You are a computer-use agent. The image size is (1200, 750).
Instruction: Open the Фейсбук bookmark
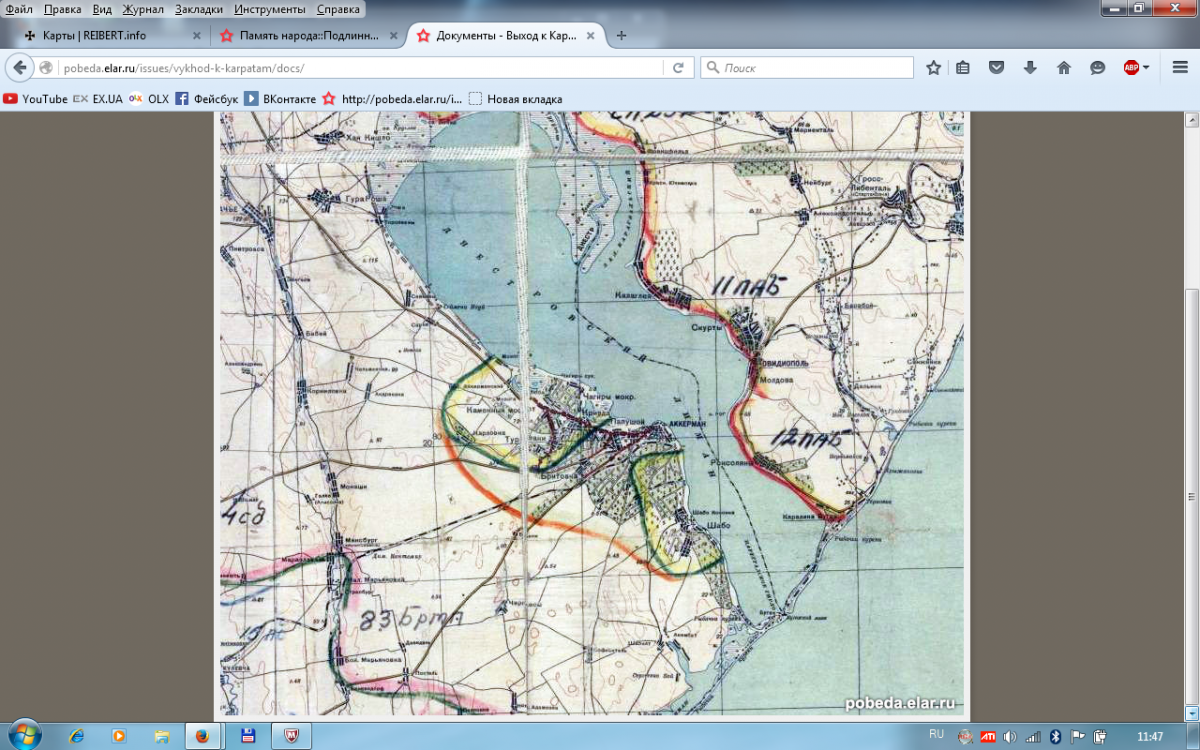207,99
